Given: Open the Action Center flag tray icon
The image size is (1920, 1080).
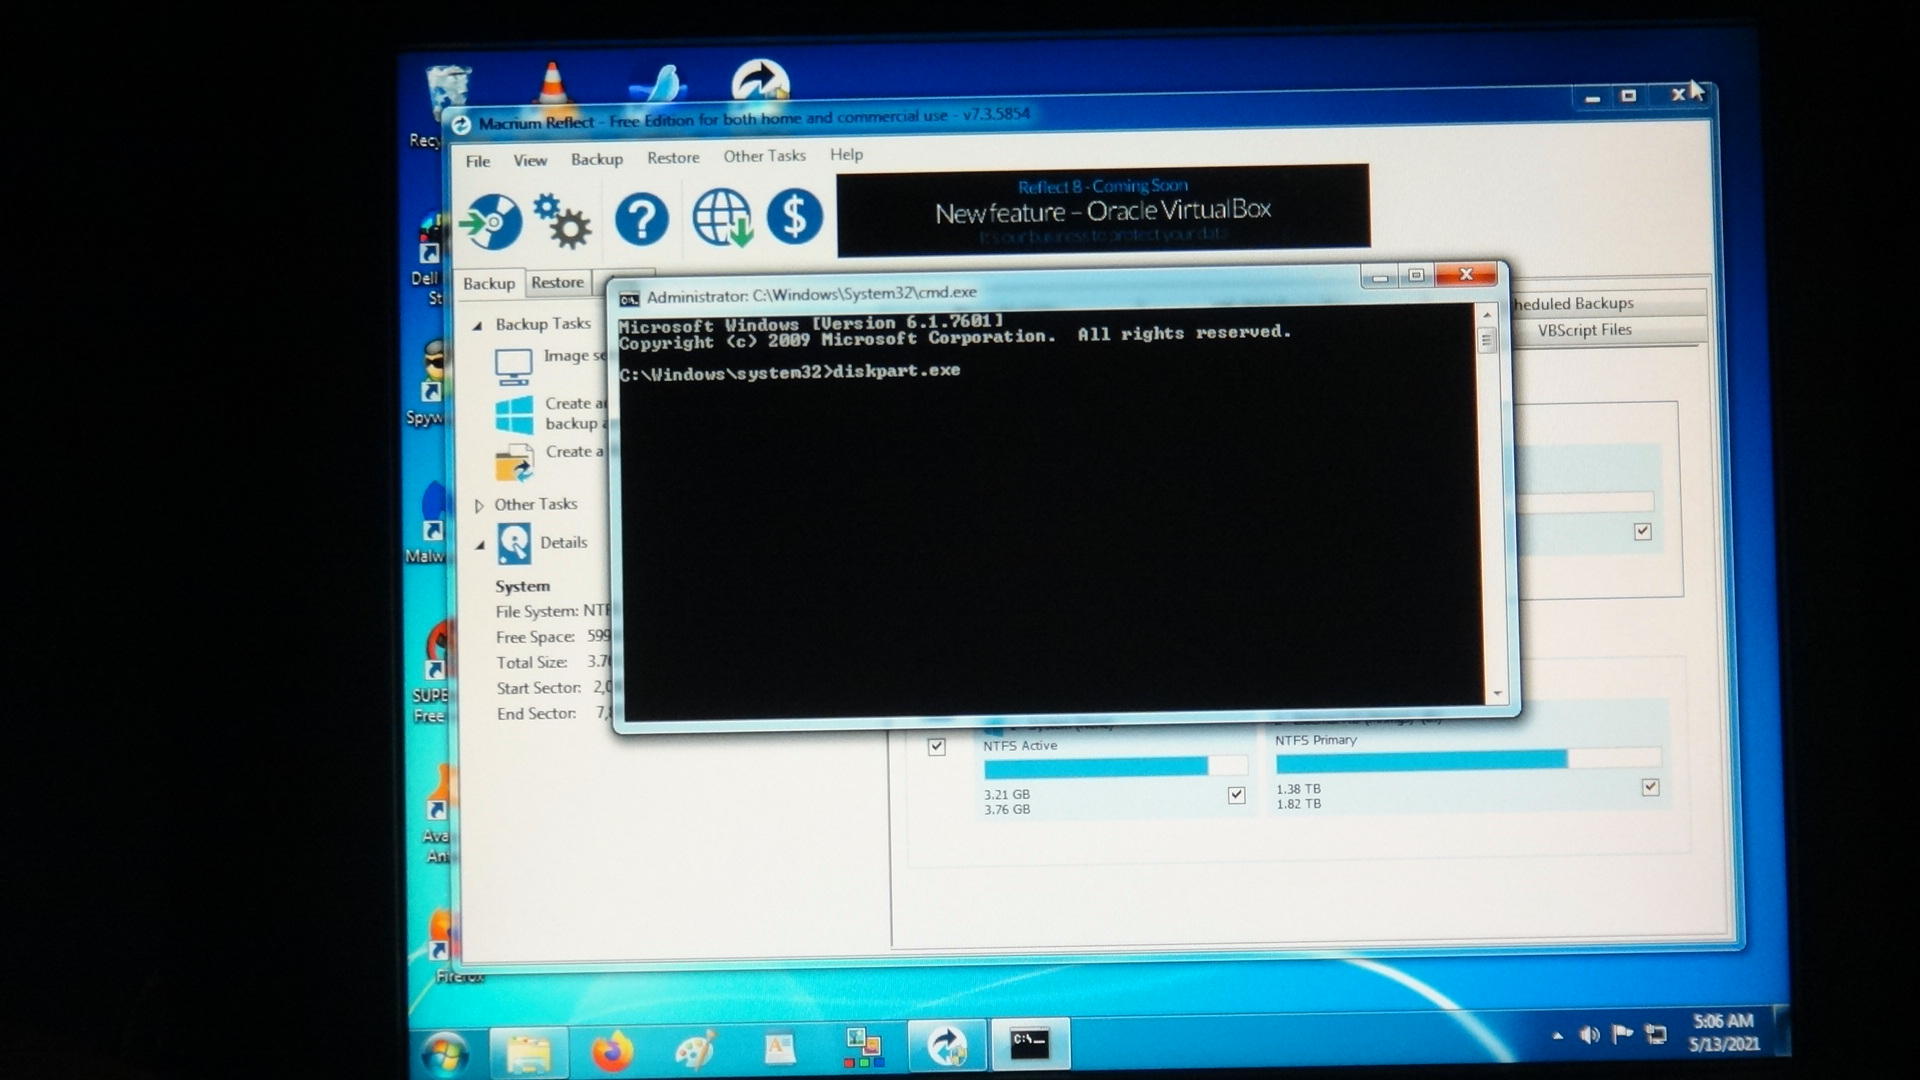Looking at the screenshot, I should [x=1622, y=1033].
